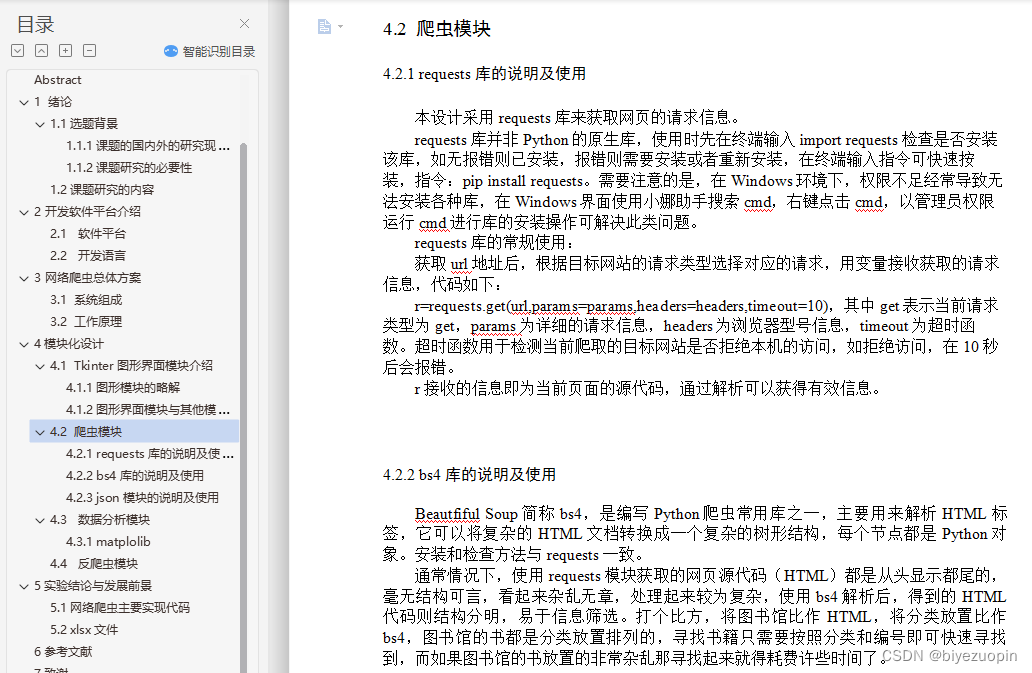Viewport: 1032px width, 673px height.
Task: Click the minus outline-level icon
Action: coord(90,51)
